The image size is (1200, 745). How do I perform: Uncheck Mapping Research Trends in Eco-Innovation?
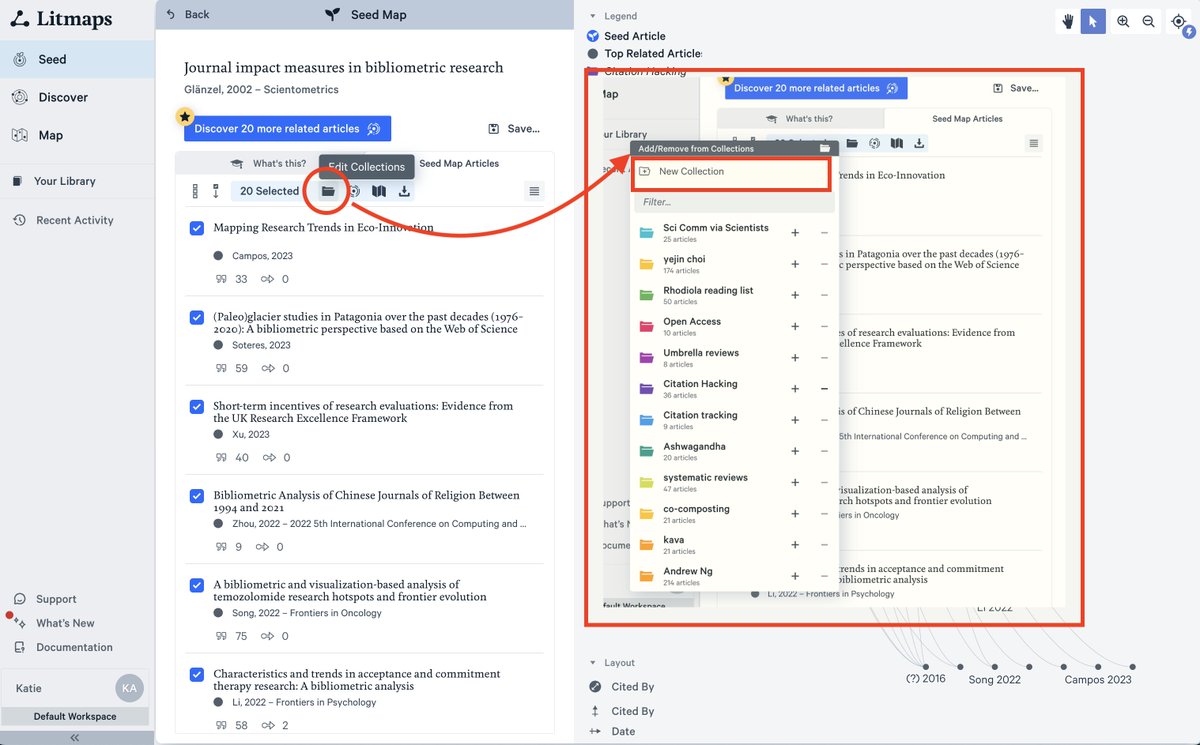[197, 229]
